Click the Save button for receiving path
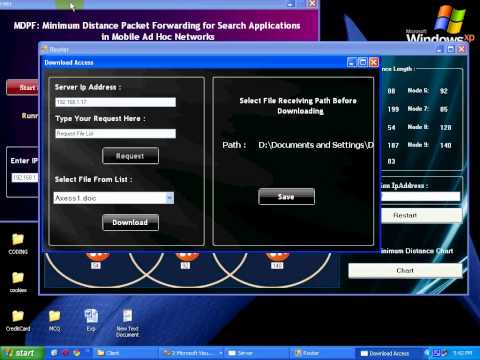Screen dimensions: 480x360 coord(286,197)
